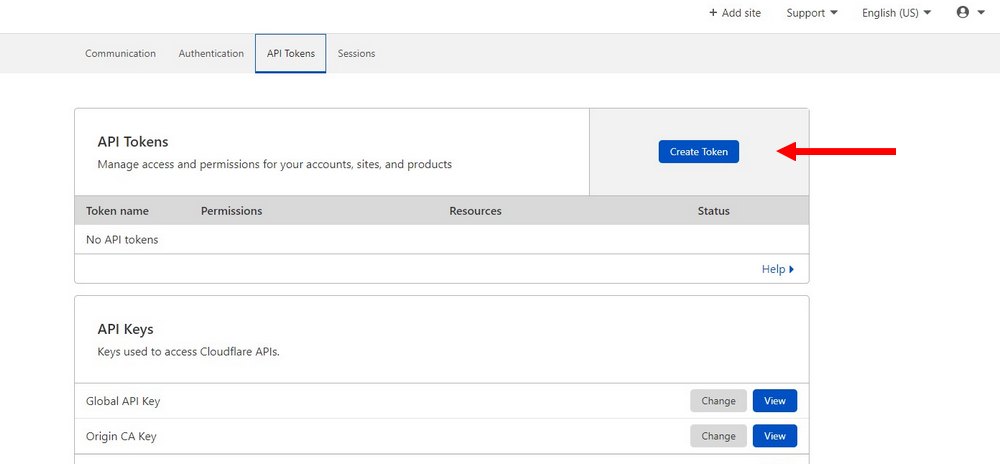Click the 'API Keys' section heading

pyautogui.click(x=126, y=330)
